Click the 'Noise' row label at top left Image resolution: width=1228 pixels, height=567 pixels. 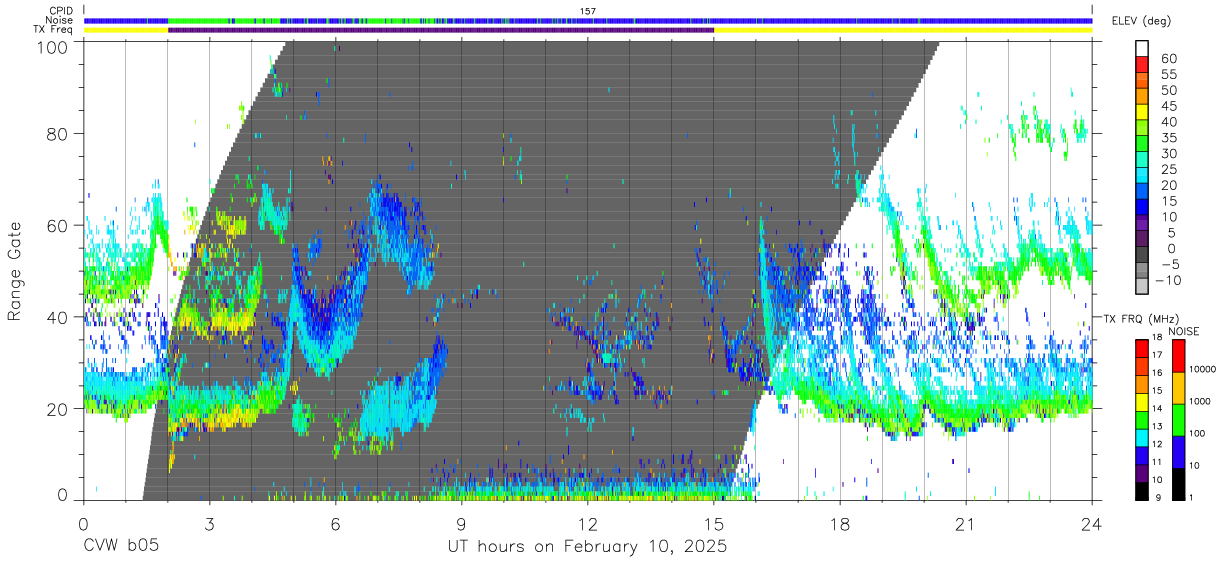click(59, 20)
